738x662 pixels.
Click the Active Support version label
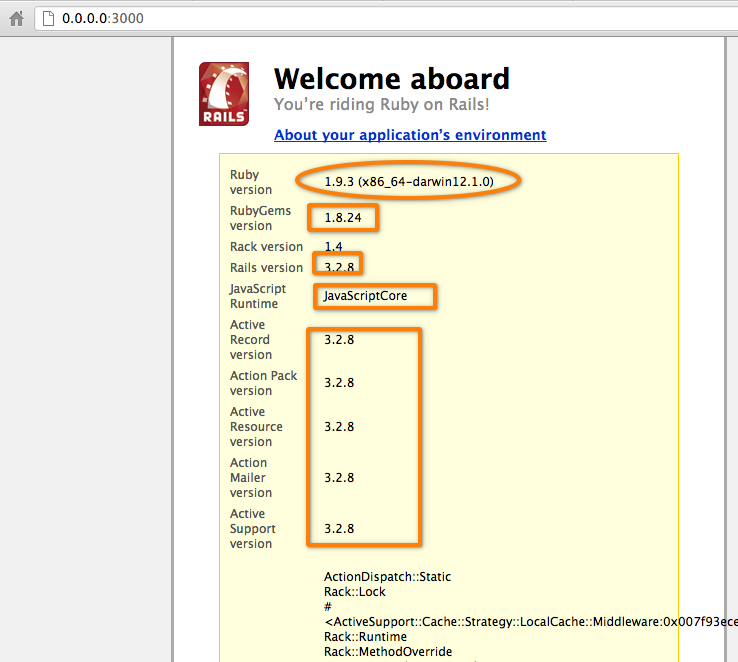pyautogui.click(x=253, y=529)
